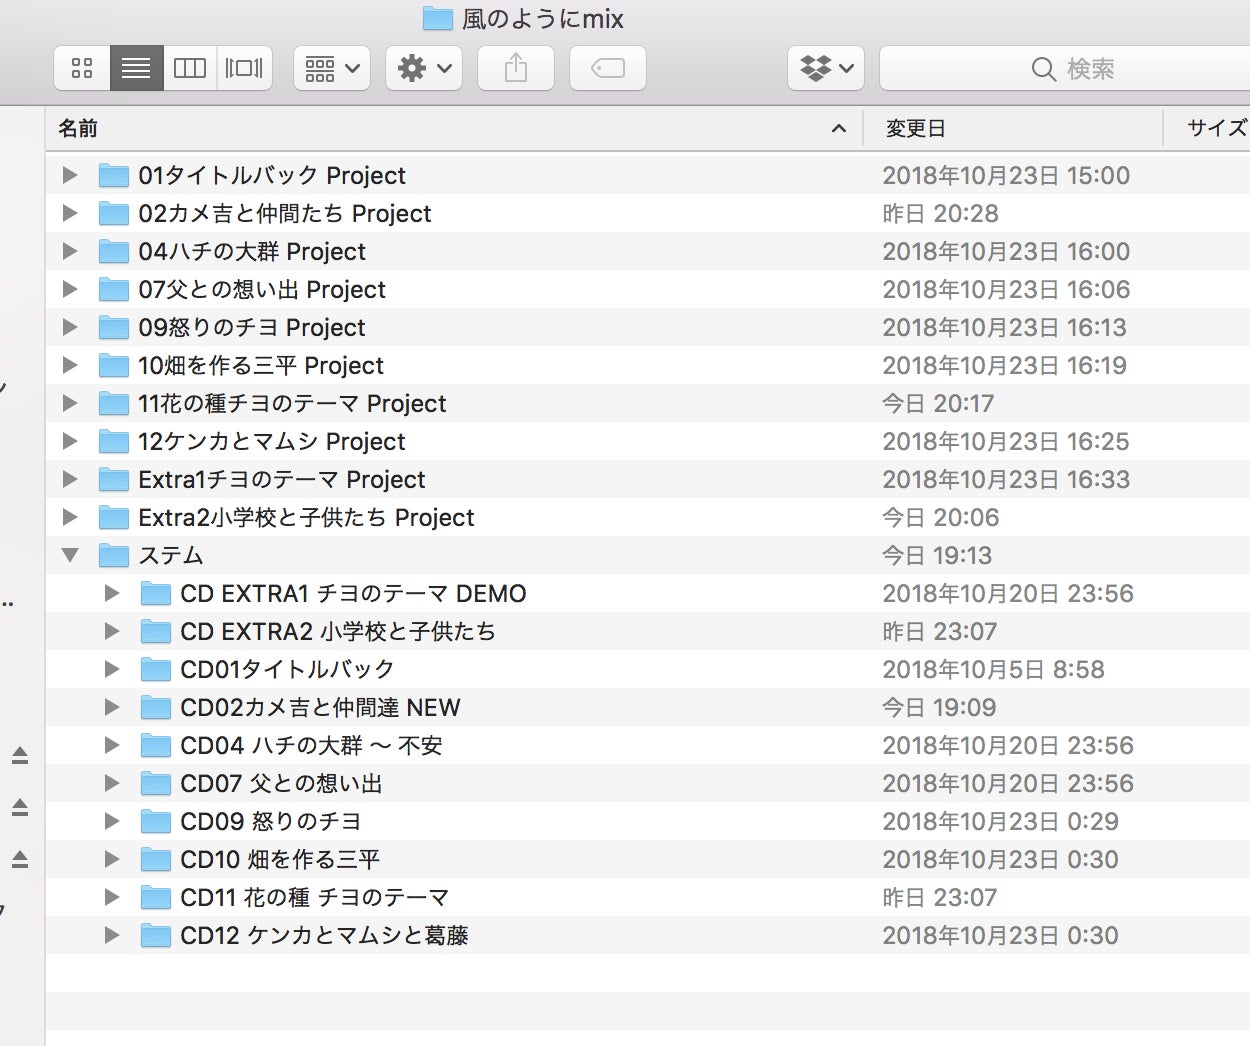Expand the 01タイトルバック Project folder
This screenshot has height=1046, width=1250.
pos(70,175)
